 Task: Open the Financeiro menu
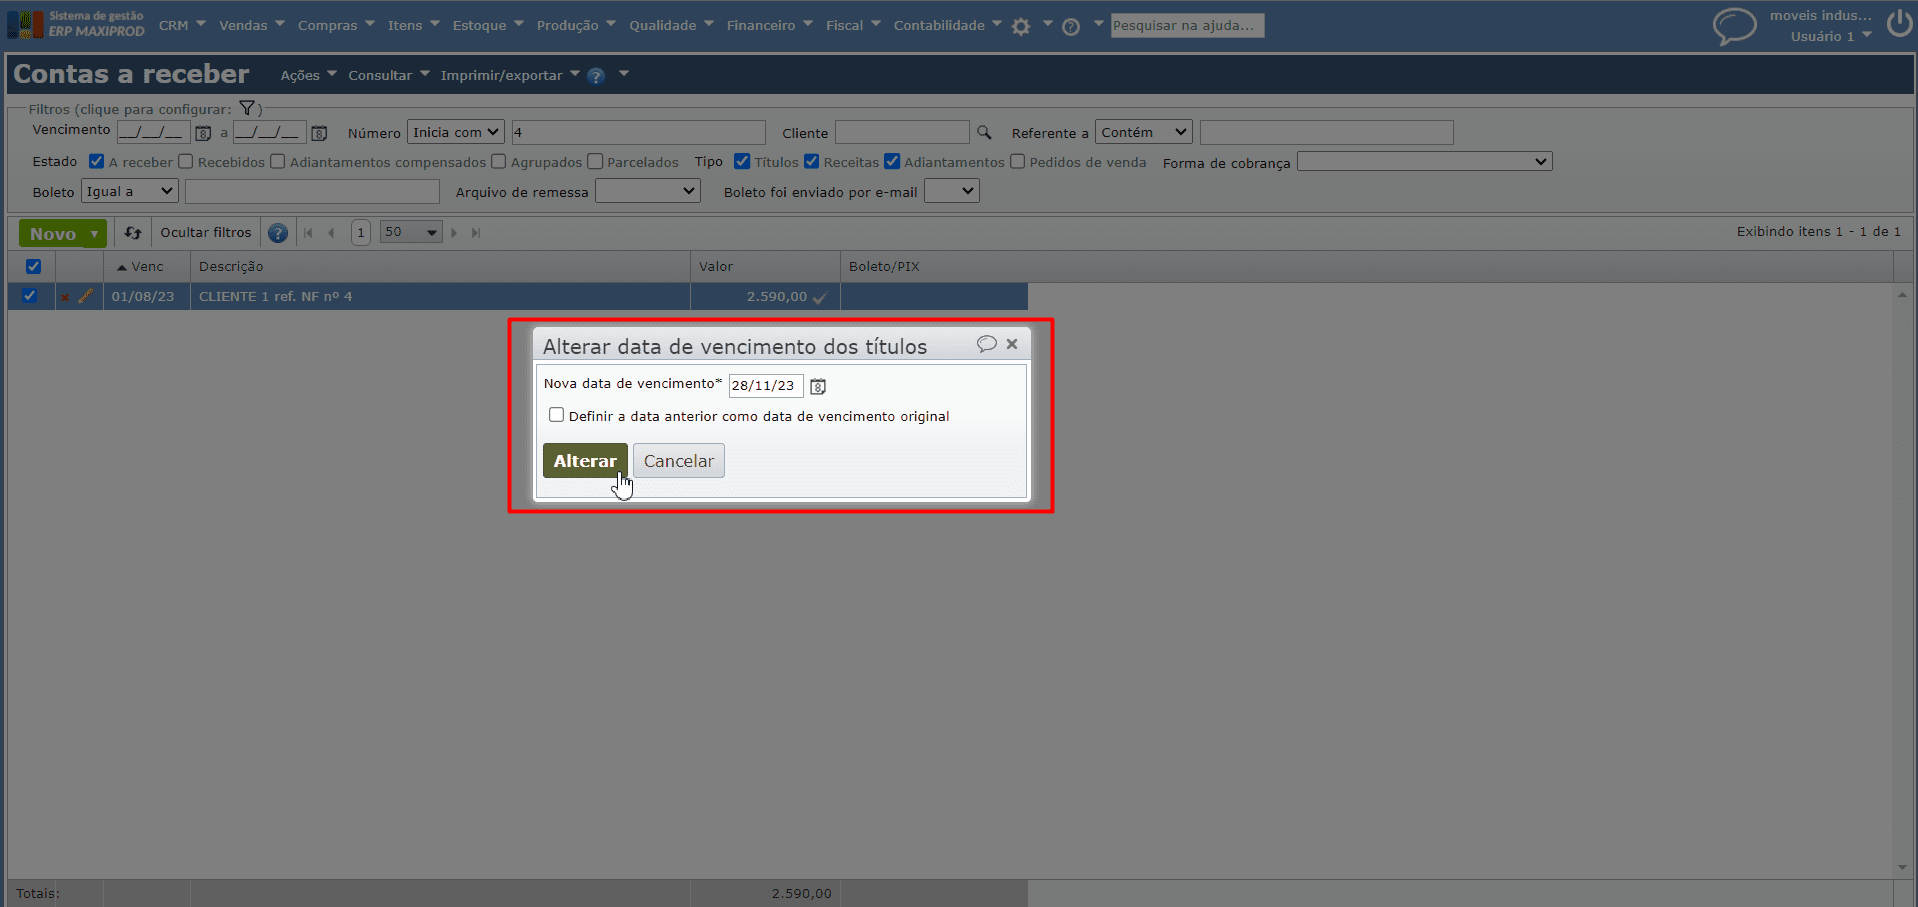pyautogui.click(x=770, y=25)
